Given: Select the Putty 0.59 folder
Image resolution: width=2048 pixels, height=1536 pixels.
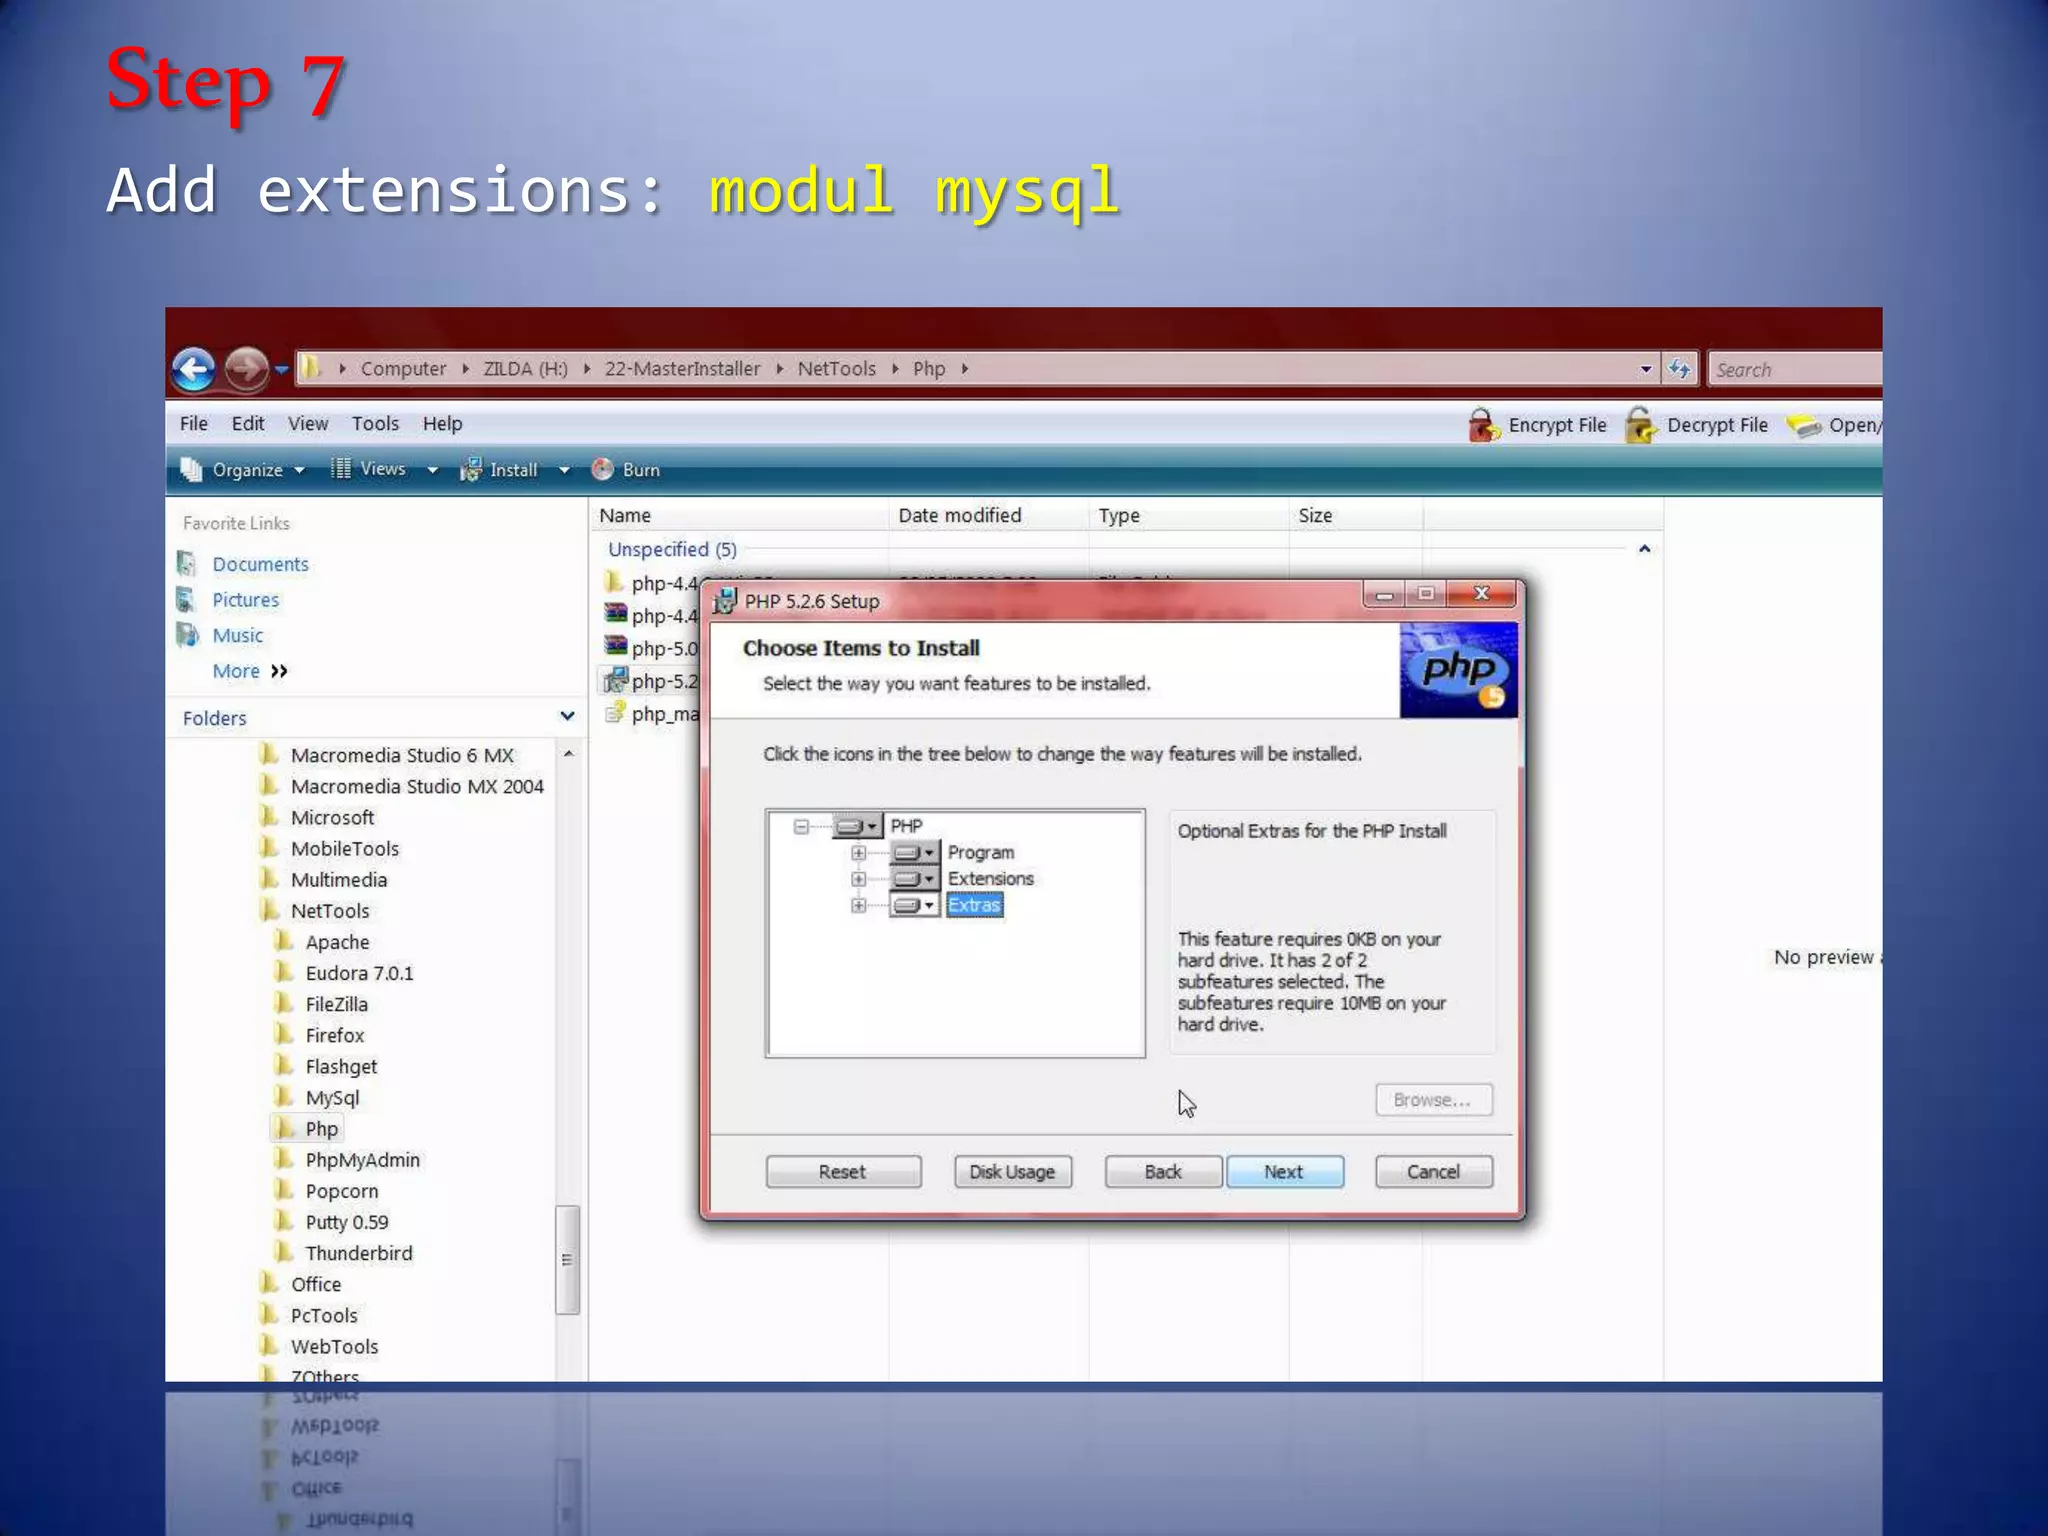Looking at the screenshot, I should 346,1221.
